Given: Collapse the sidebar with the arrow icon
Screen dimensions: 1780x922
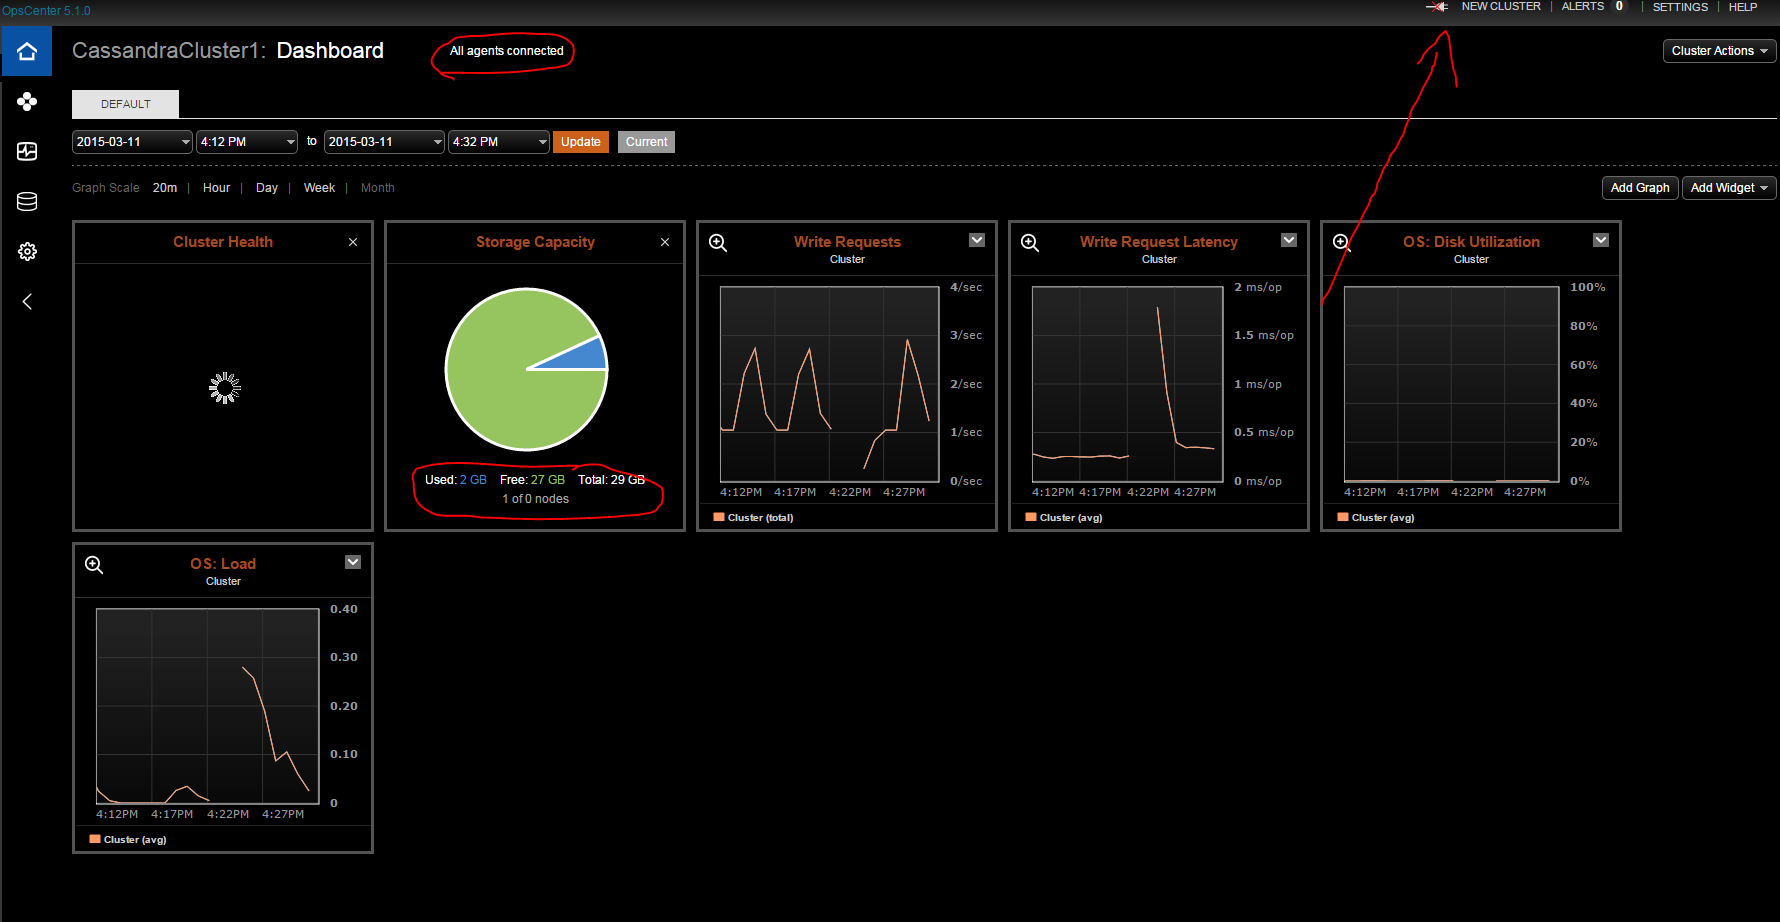Looking at the screenshot, I should click(27, 301).
